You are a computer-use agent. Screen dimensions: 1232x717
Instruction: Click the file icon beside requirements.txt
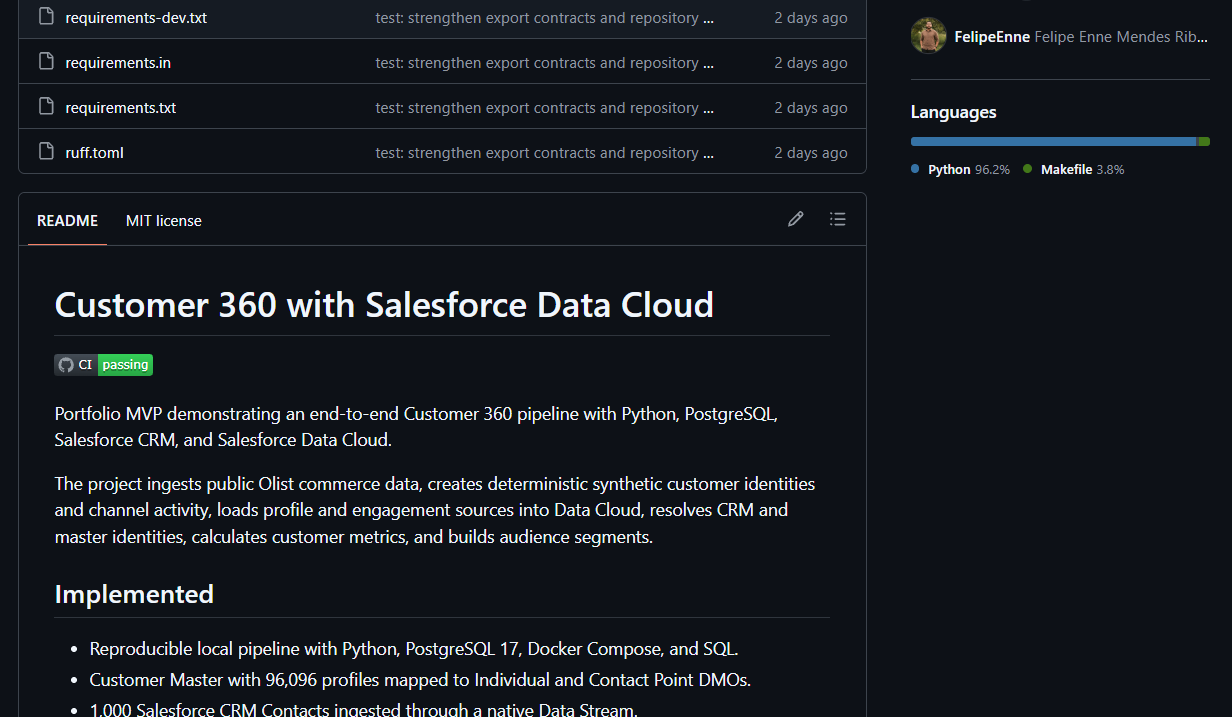(x=46, y=107)
